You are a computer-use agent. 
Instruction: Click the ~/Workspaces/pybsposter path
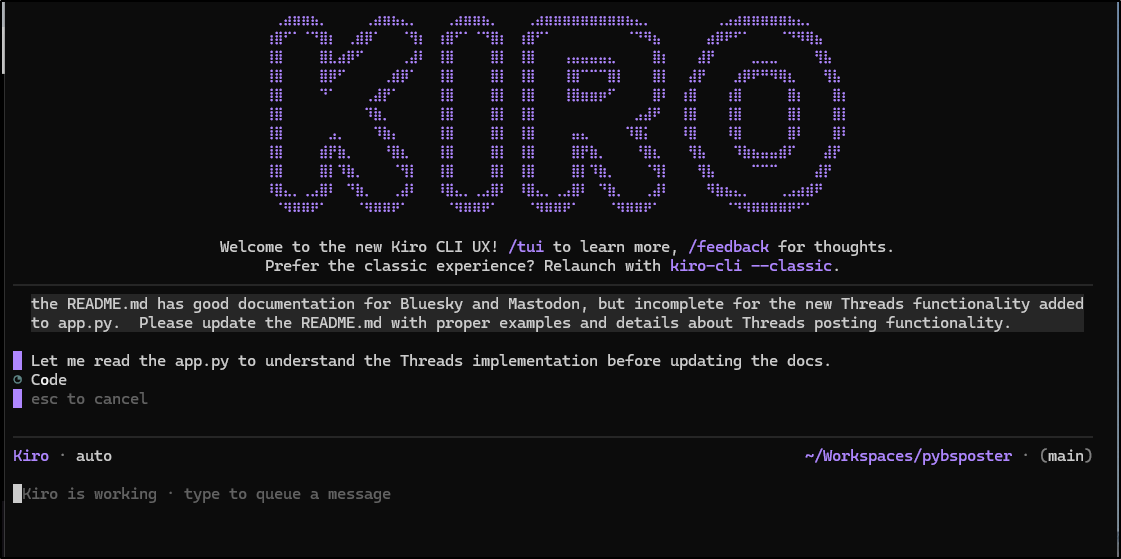click(x=908, y=455)
